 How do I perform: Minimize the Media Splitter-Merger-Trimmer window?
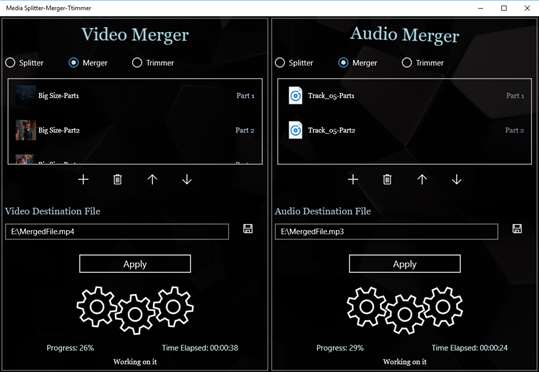click(481, 8)
